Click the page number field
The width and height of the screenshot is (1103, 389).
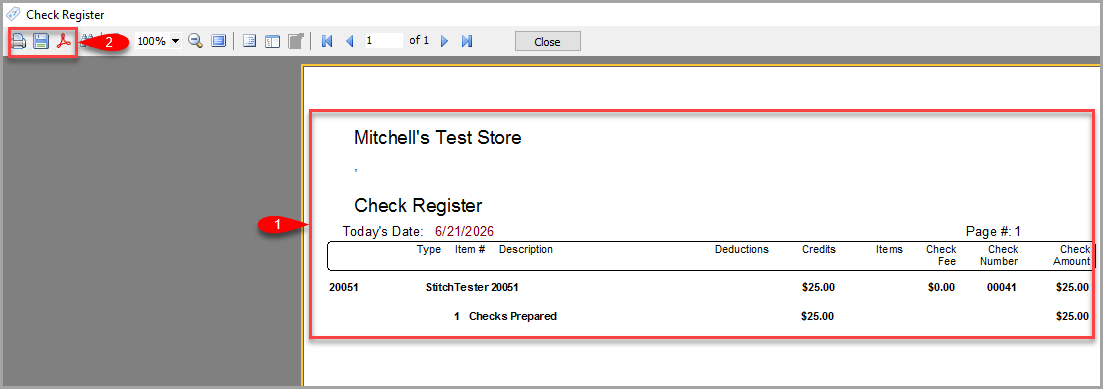point(383,41)
